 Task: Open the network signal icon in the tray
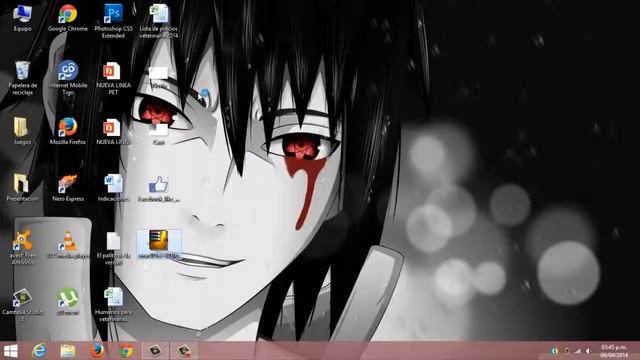pos(577,351)
